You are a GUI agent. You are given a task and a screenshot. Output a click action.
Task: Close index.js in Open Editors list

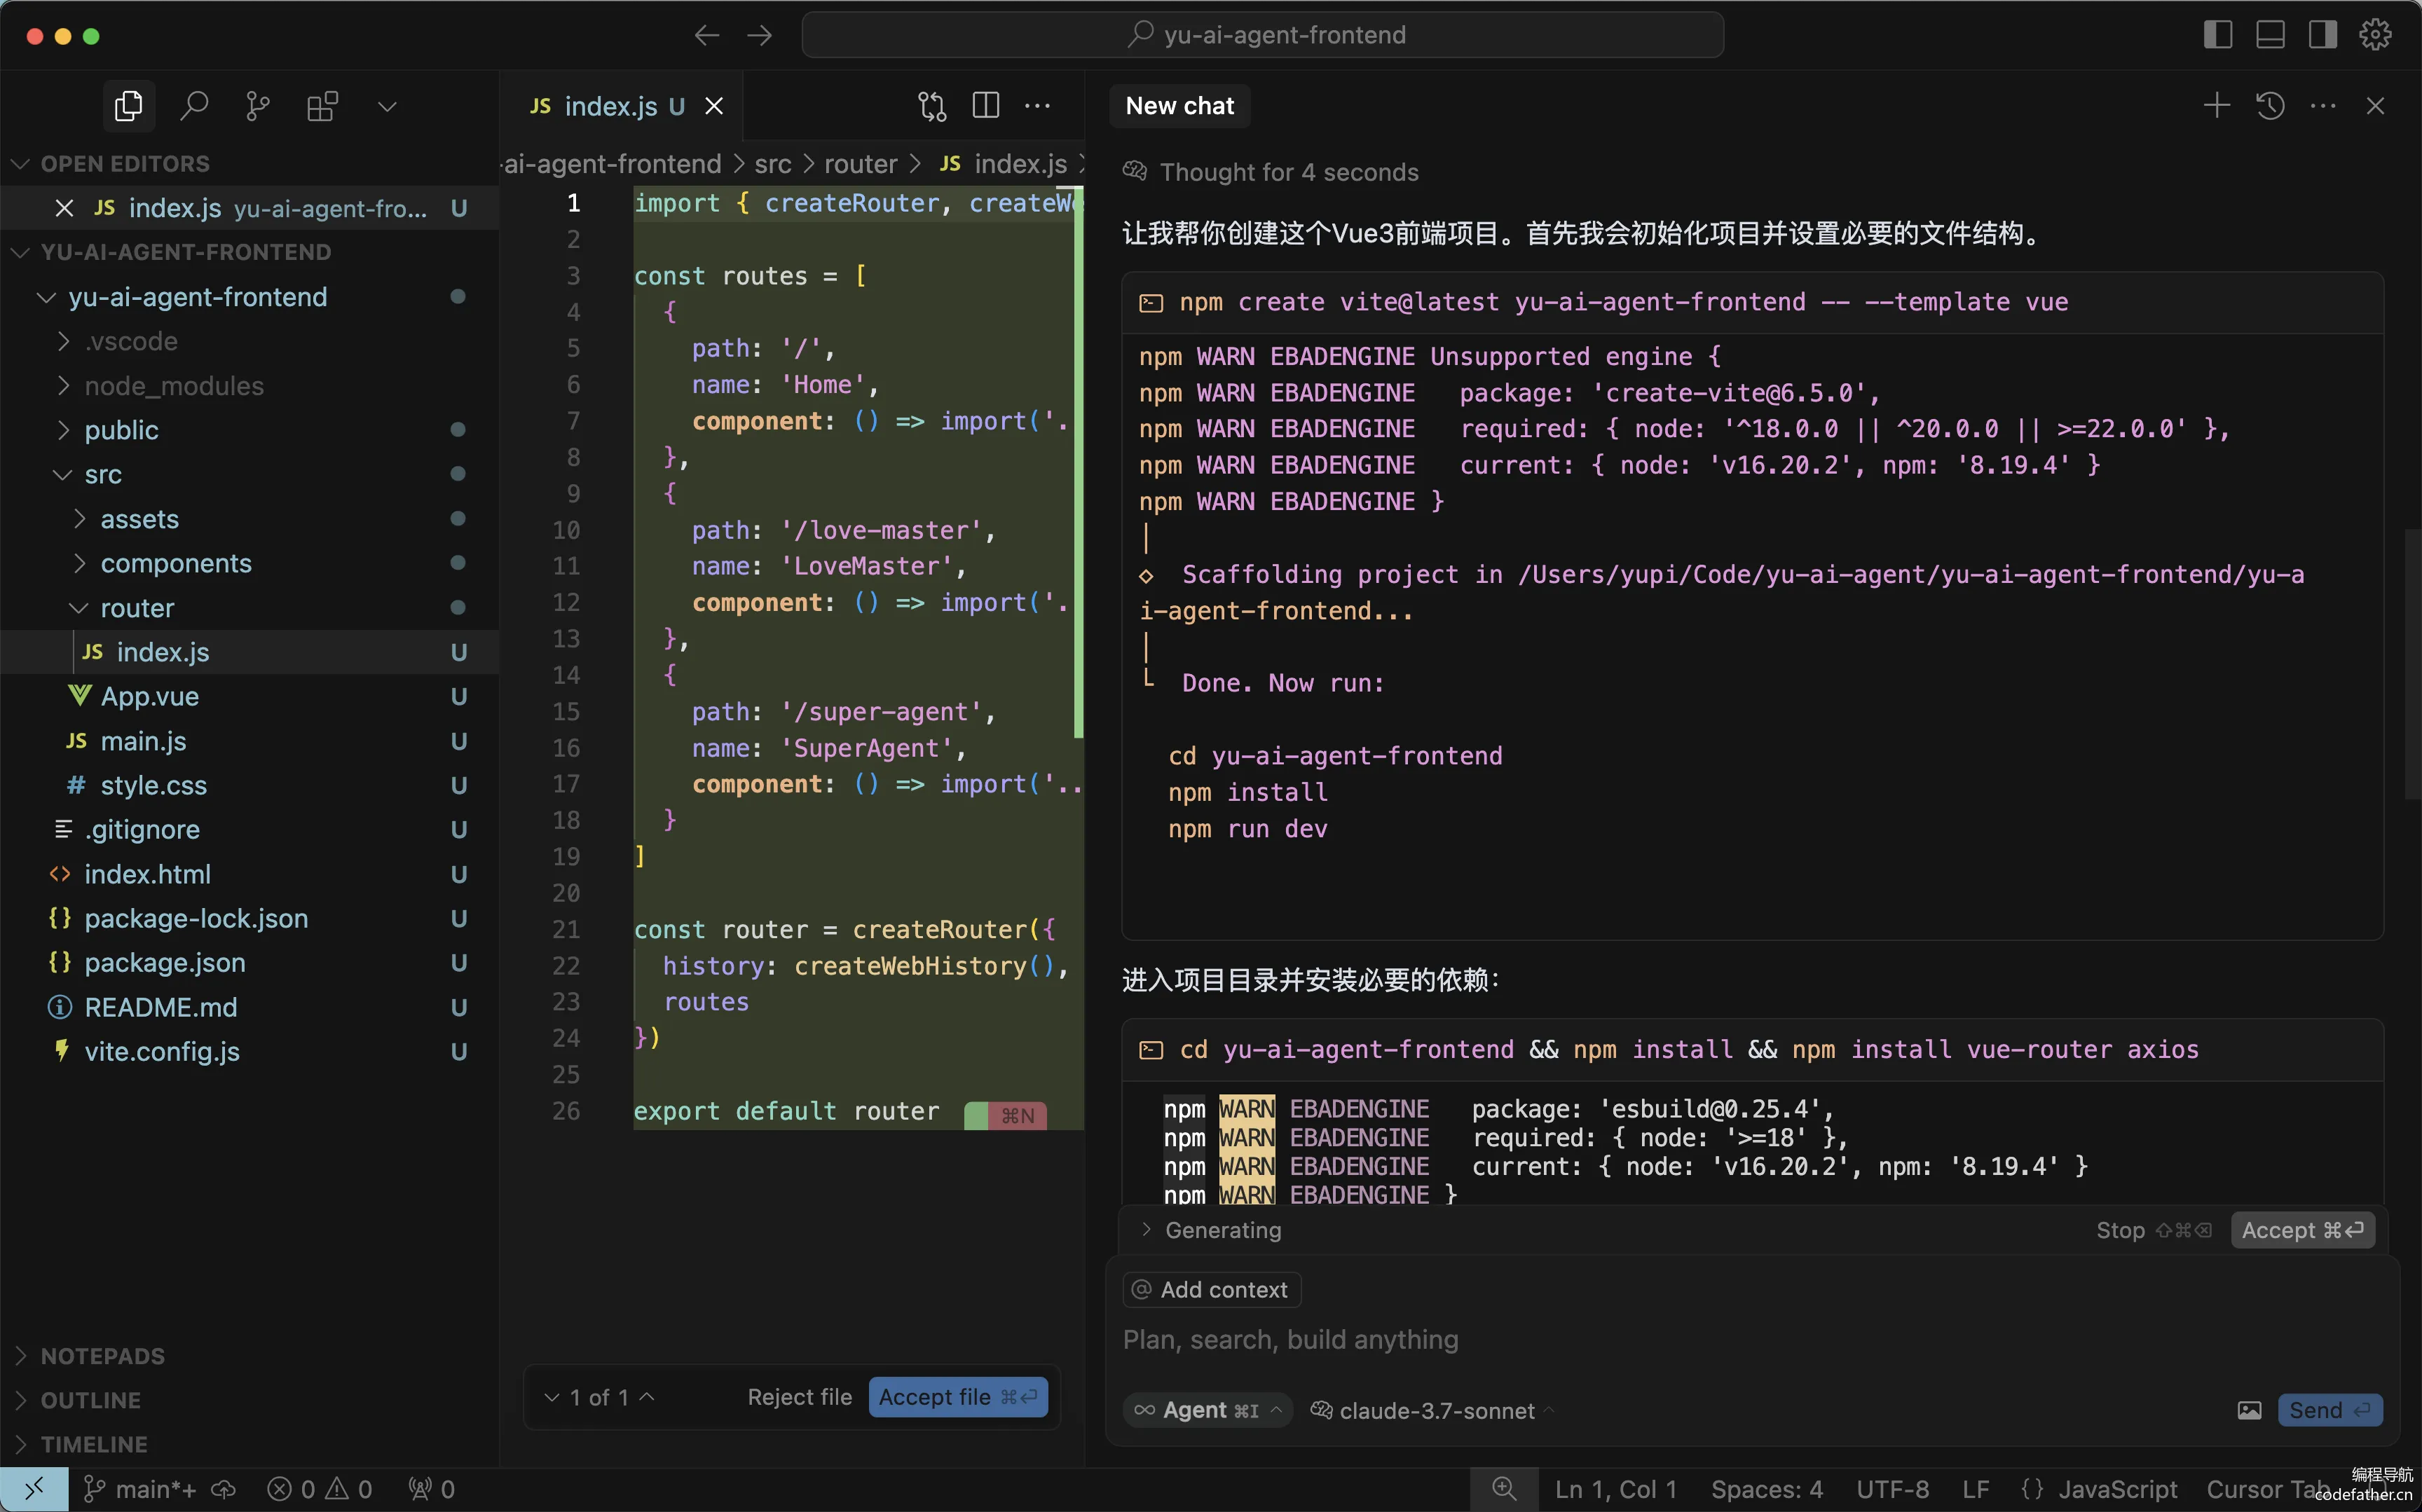point(65,208)
